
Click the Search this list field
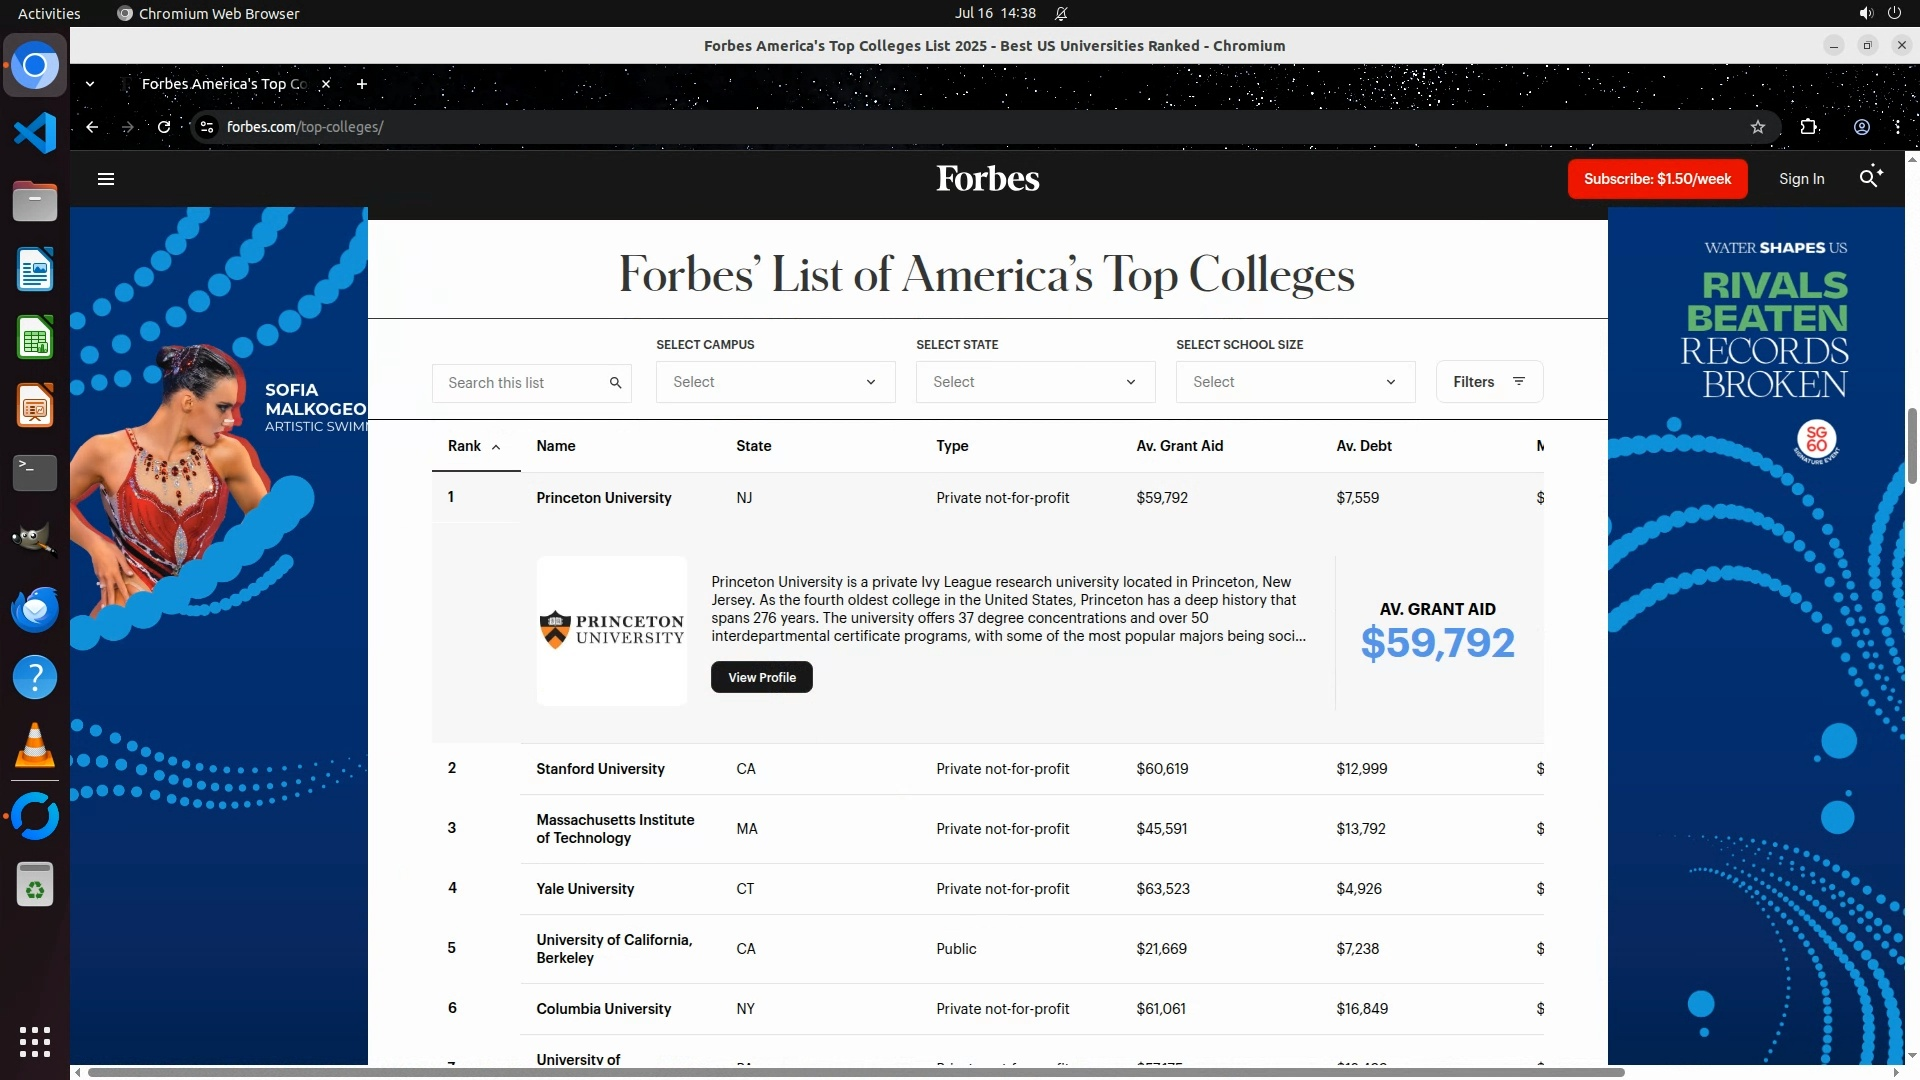click(520, 383)
